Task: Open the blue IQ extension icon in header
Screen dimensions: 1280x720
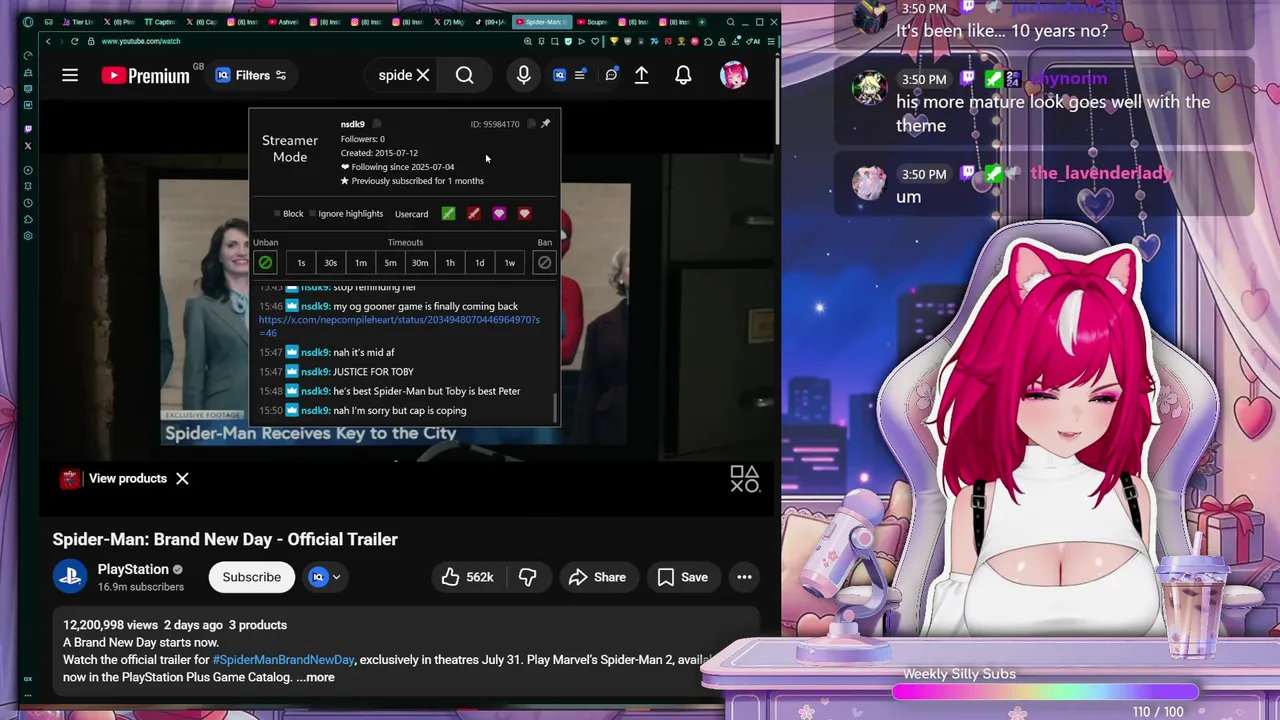Action: pos(559,75)
